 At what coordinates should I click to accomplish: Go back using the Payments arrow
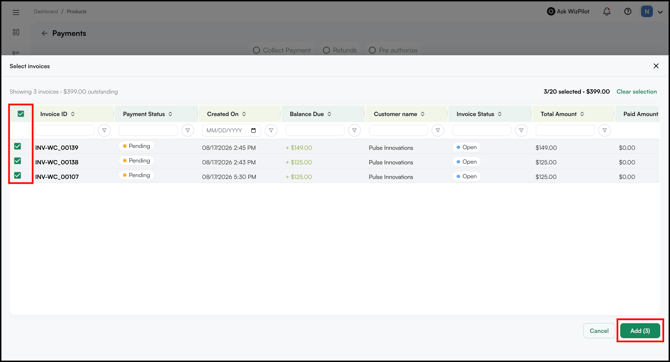coord(44,33)
